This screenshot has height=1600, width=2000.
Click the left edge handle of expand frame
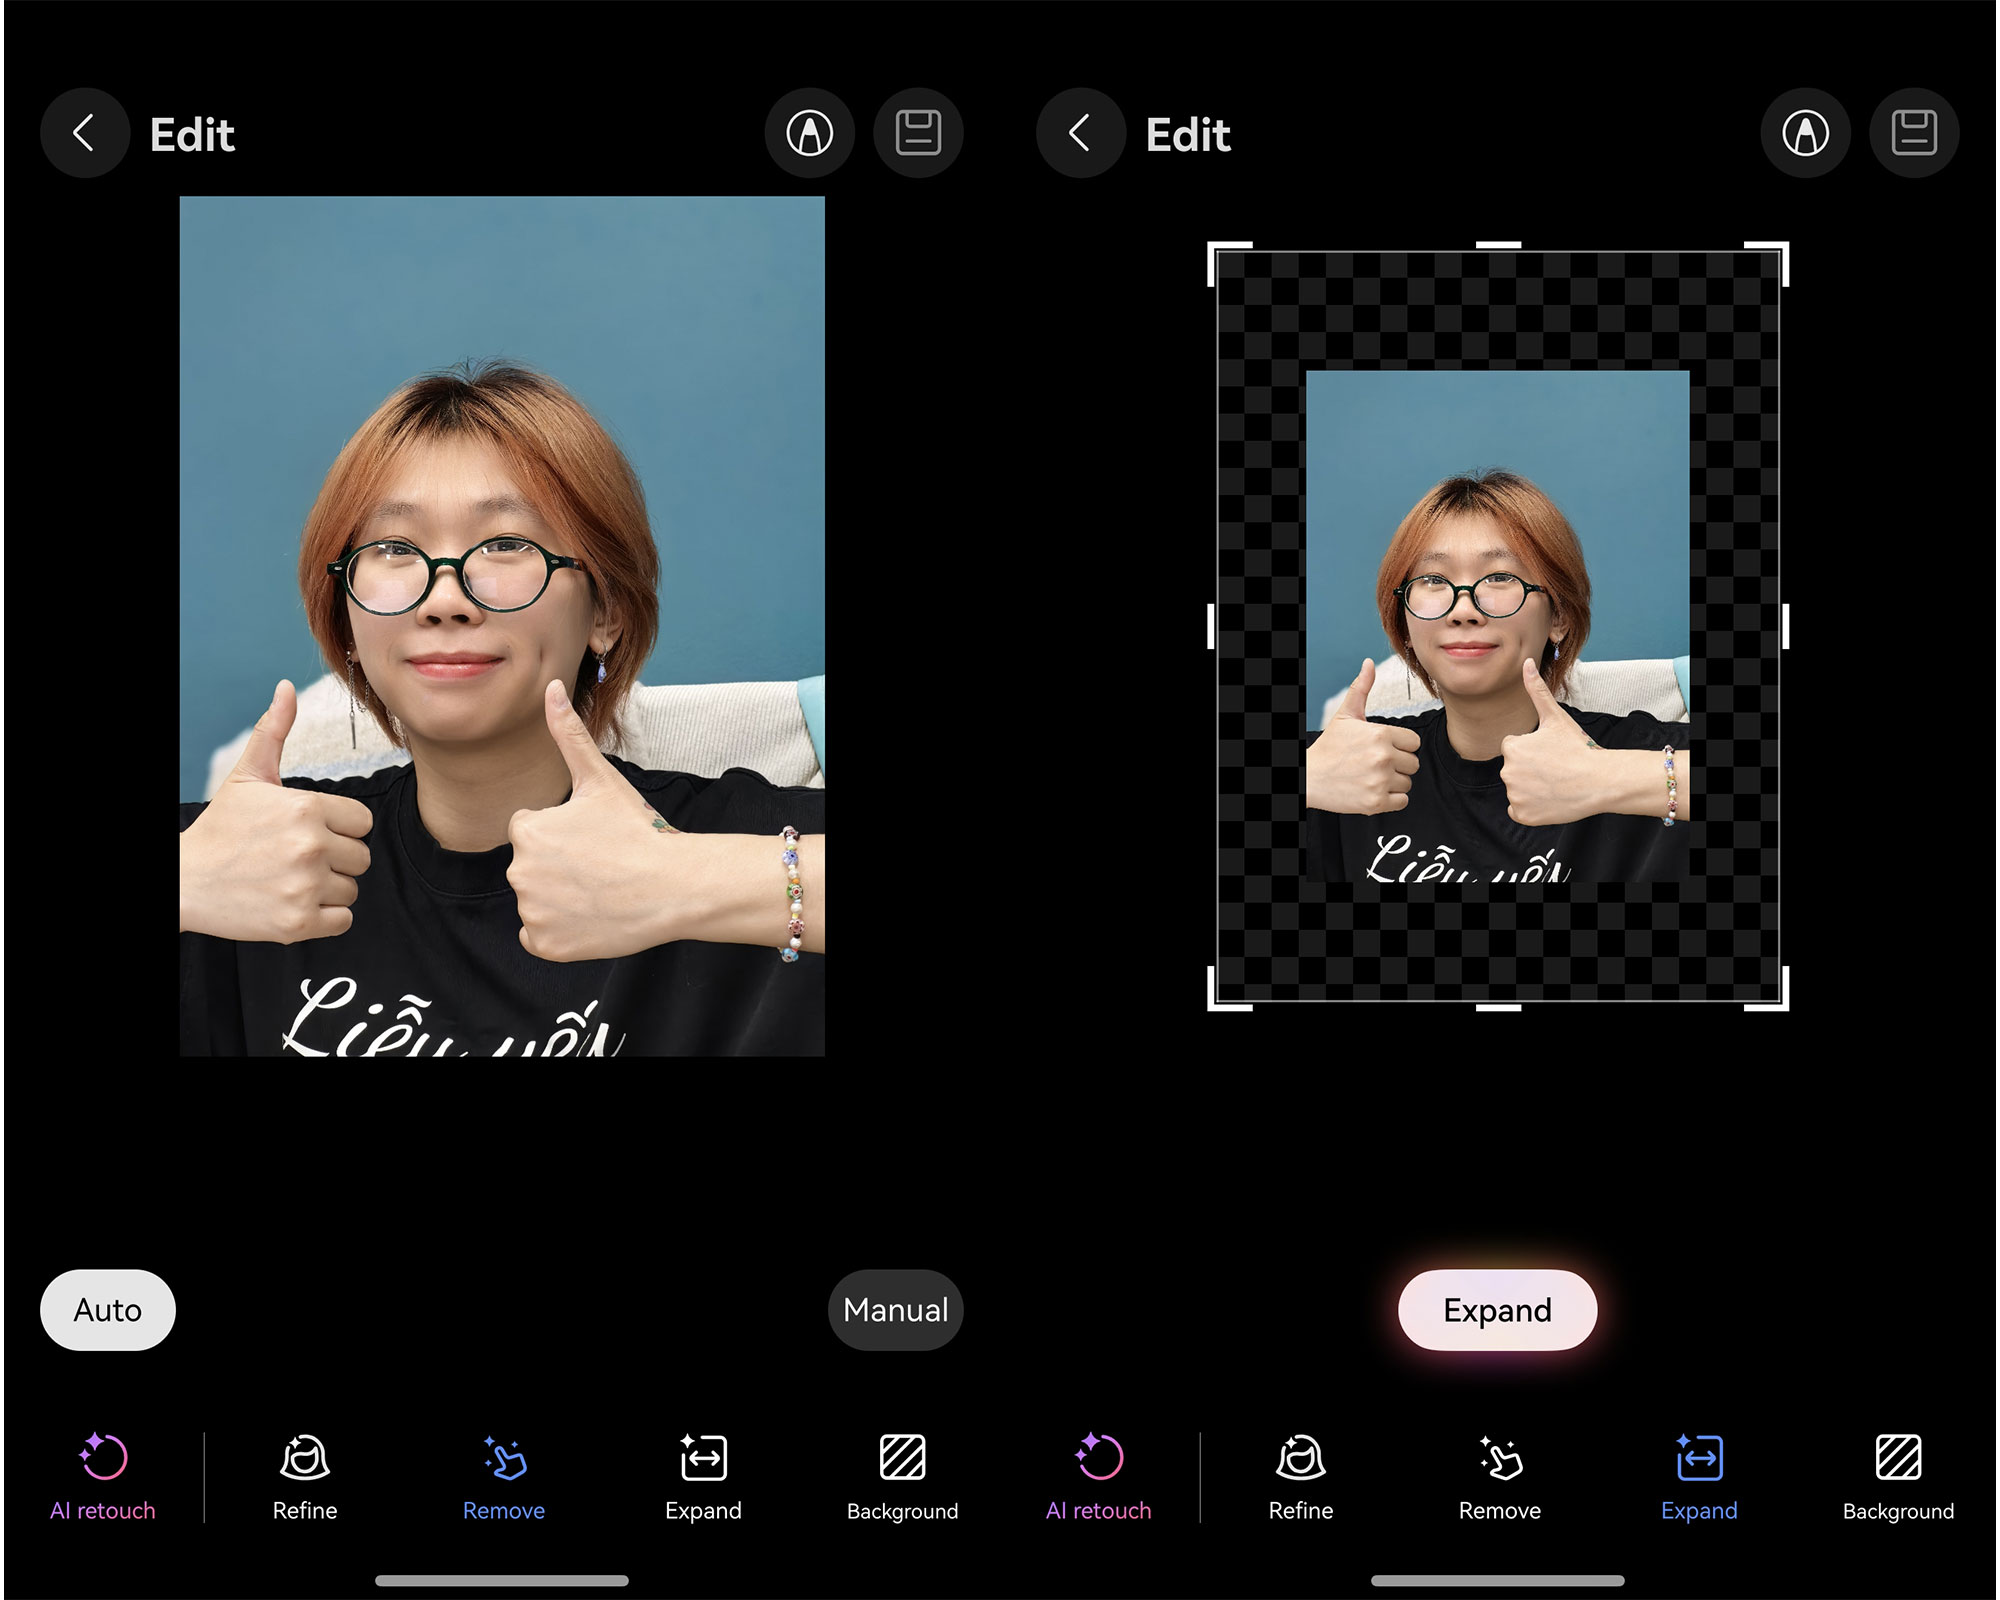click(1211, 626)
